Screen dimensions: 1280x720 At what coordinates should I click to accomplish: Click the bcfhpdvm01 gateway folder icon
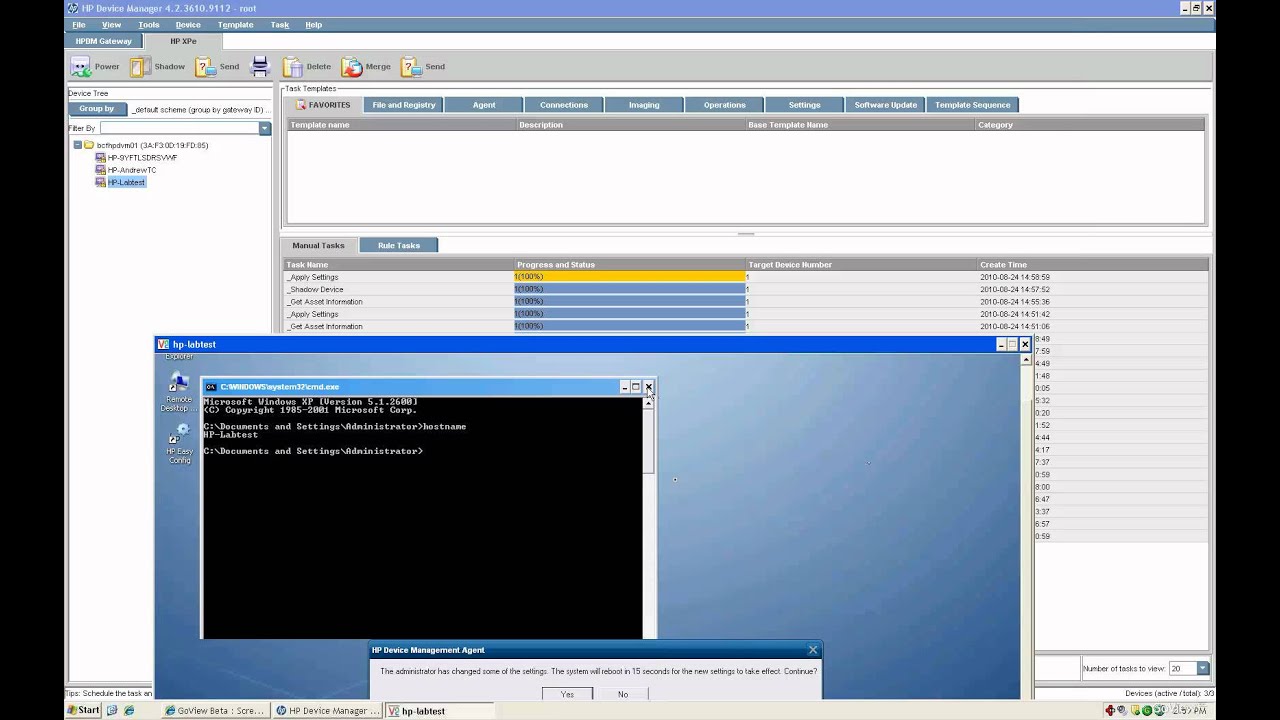[x=89, y=145]
